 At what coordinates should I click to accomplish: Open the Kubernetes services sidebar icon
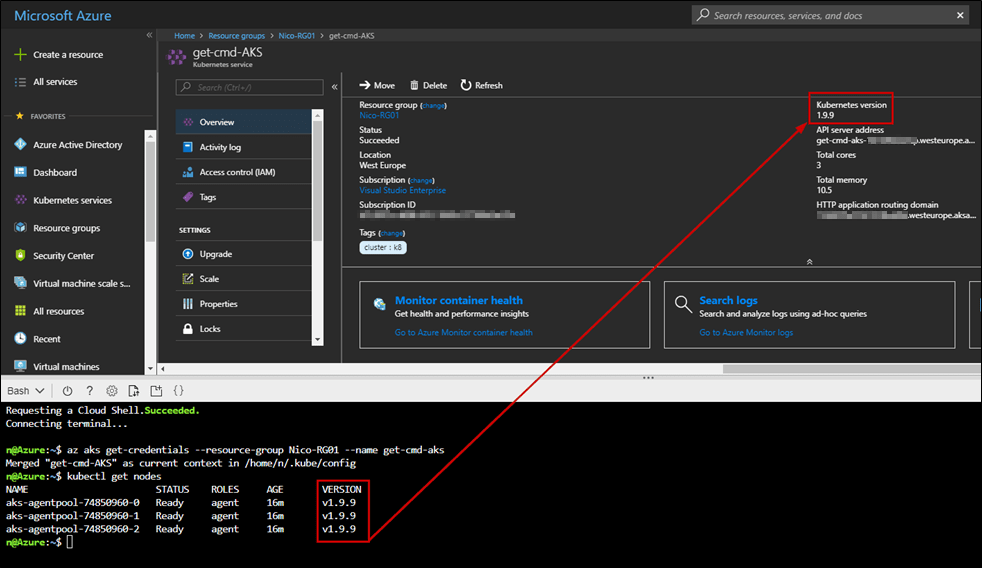[20, 200]
